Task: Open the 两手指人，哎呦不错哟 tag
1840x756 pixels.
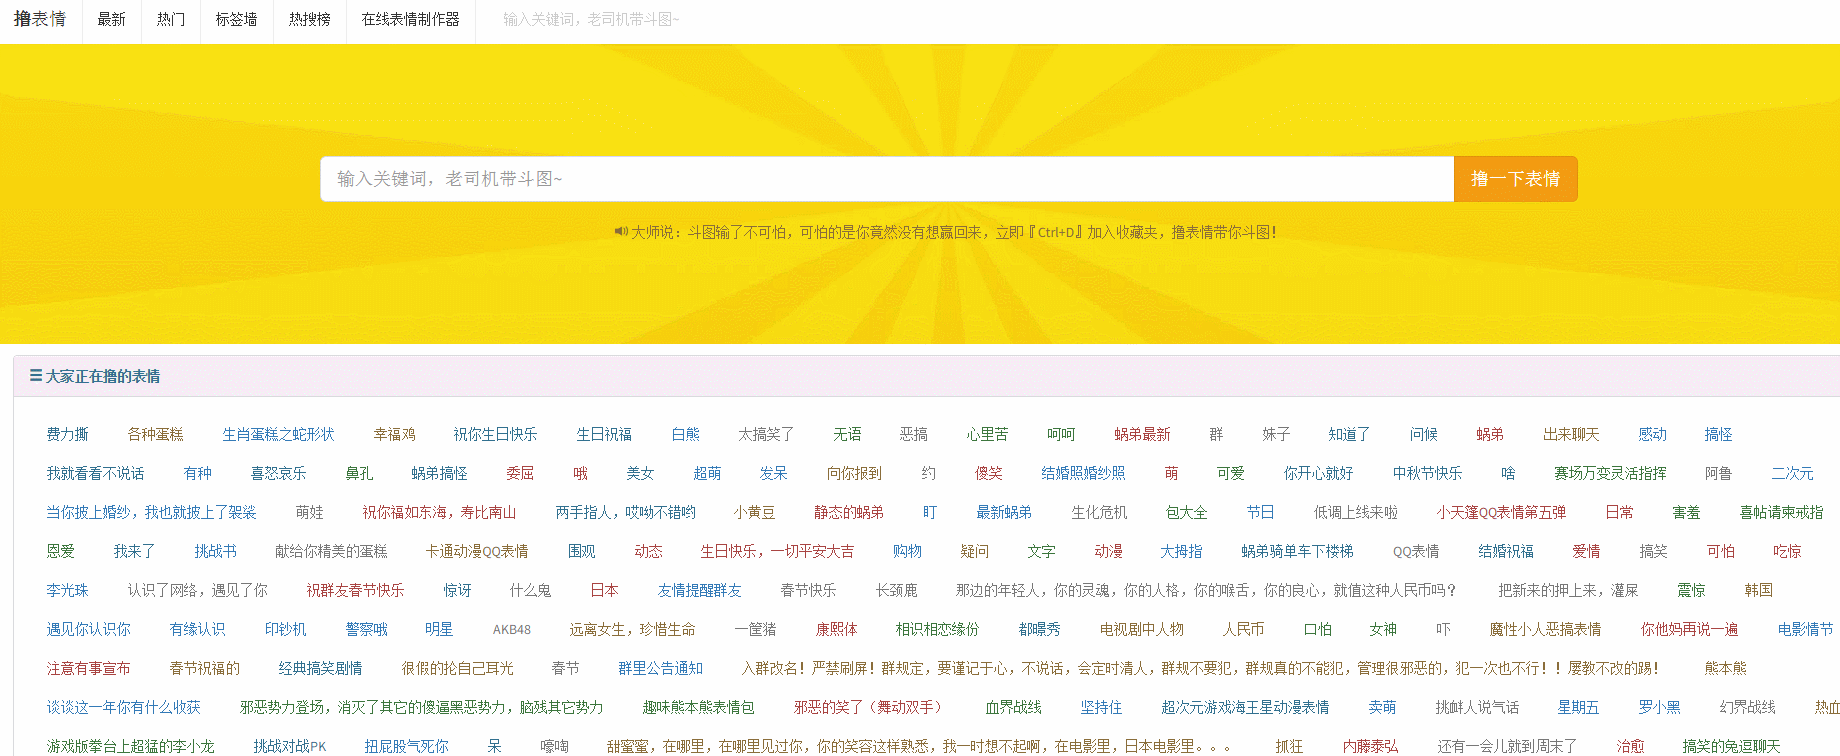Action: coord(625,512)
